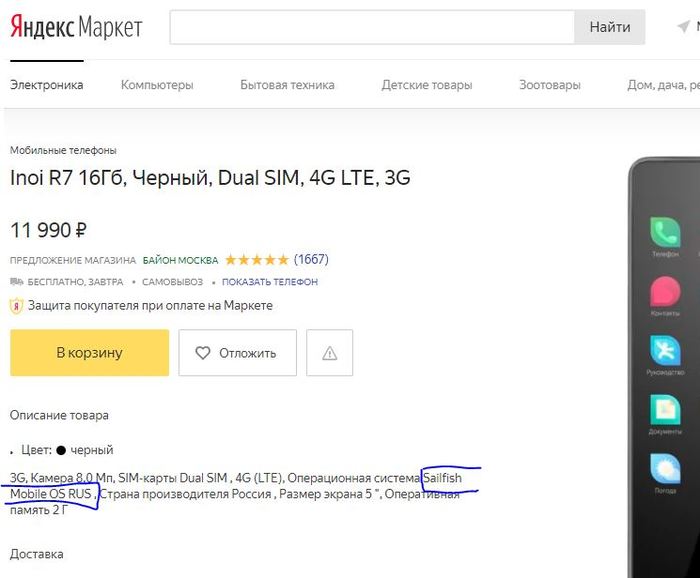Screen dimensions: 700x578
Task: Open the Мобильные телефоны breadcrumb link
Action: [63, 150]
